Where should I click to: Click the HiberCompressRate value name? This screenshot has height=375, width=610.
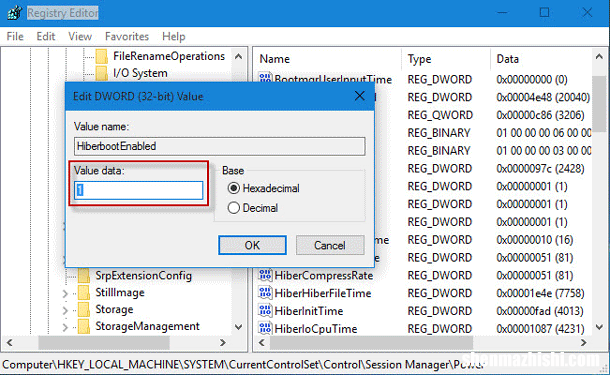click(324, 275)
